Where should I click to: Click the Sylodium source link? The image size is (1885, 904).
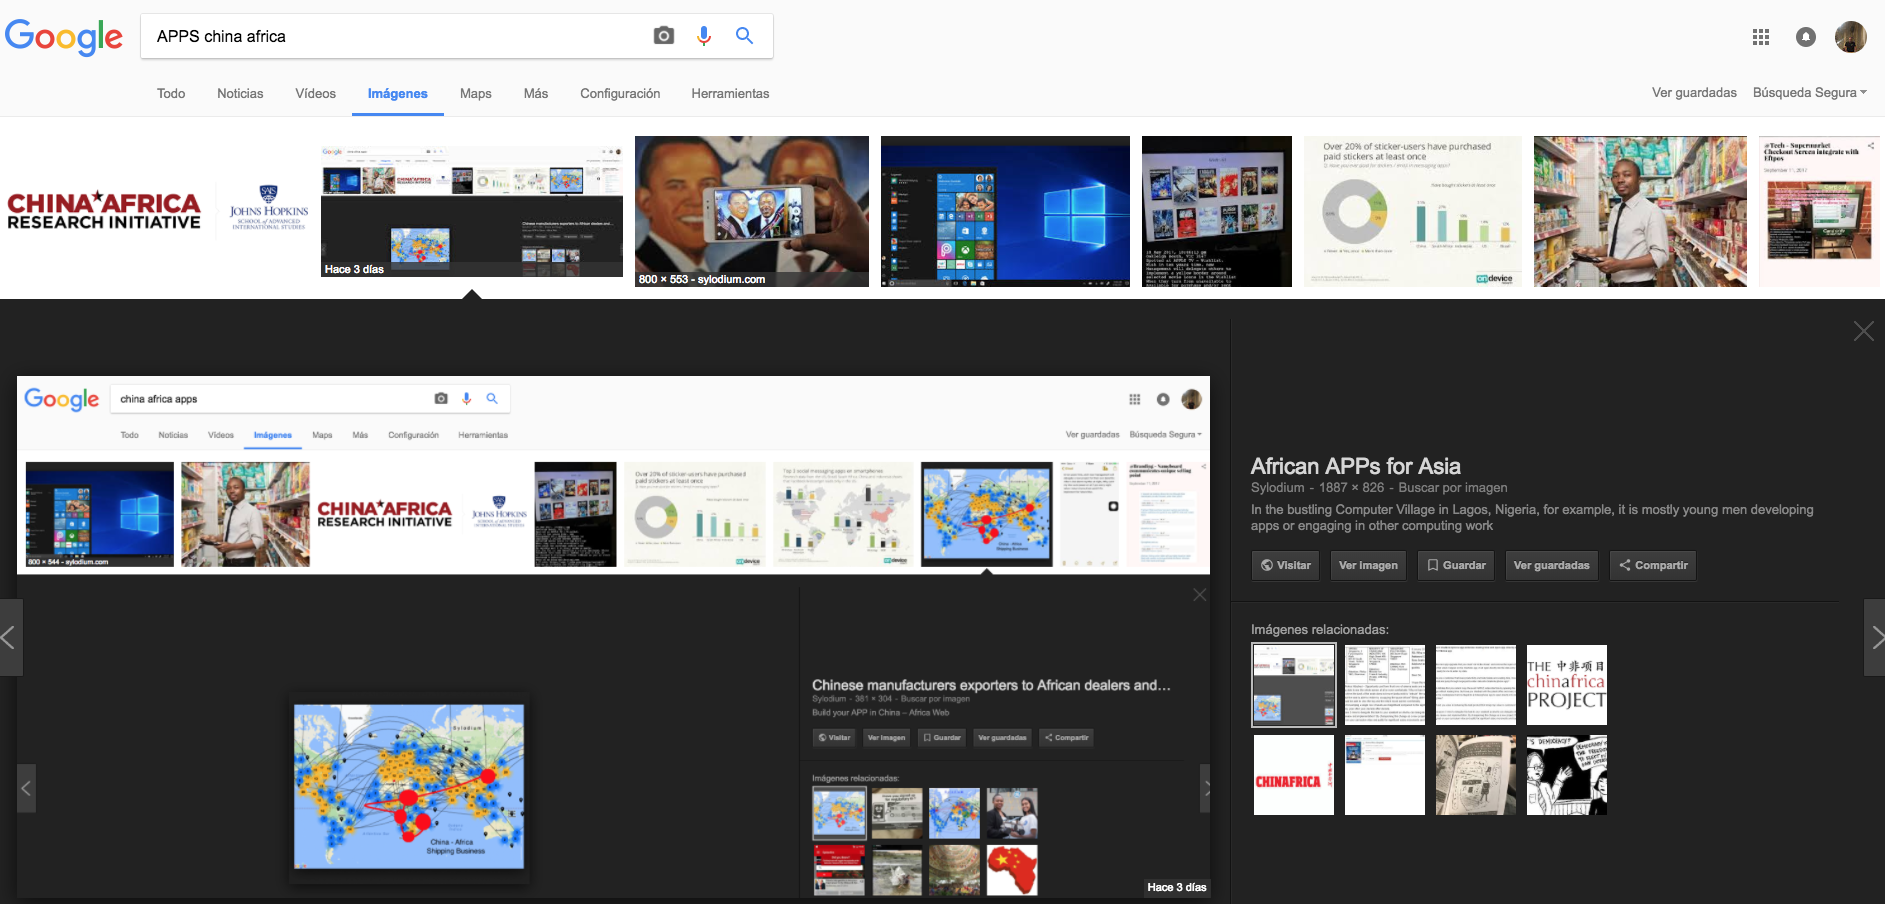pos(1277,488)
